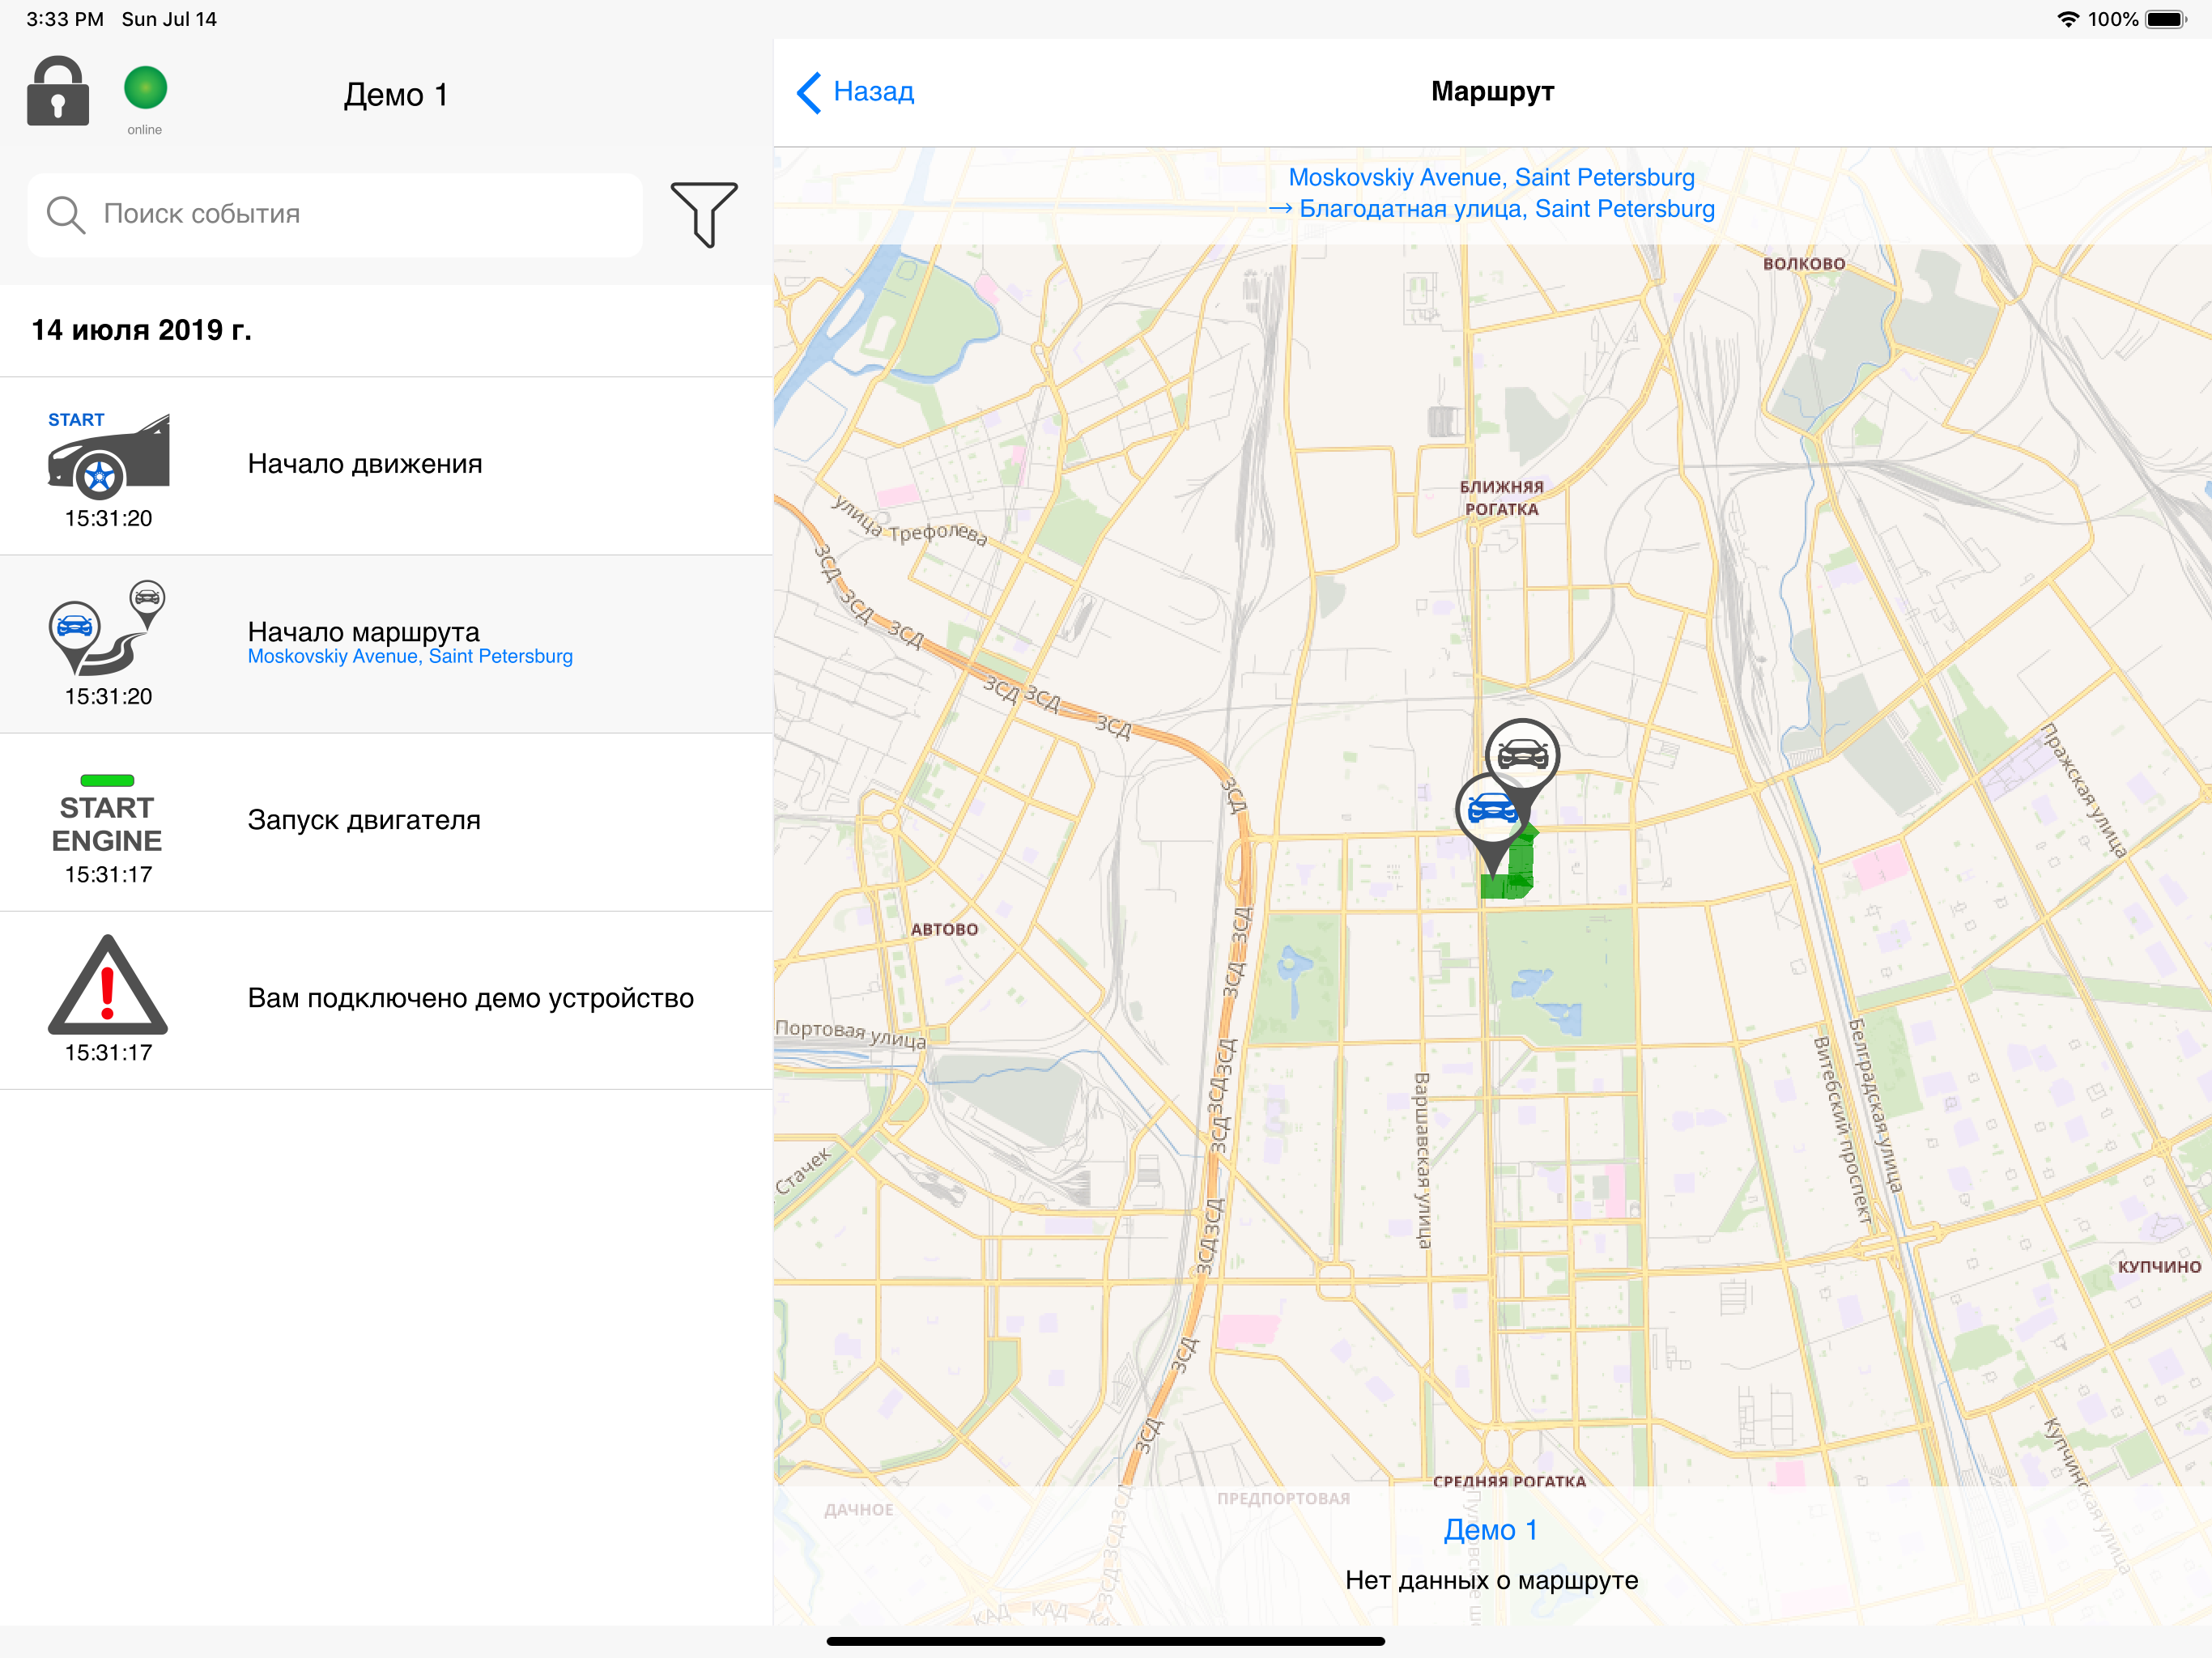Tap the search magnifier icon
Image resolution: width=2212 pixels, height=1658 pixels.
(66, 214)
